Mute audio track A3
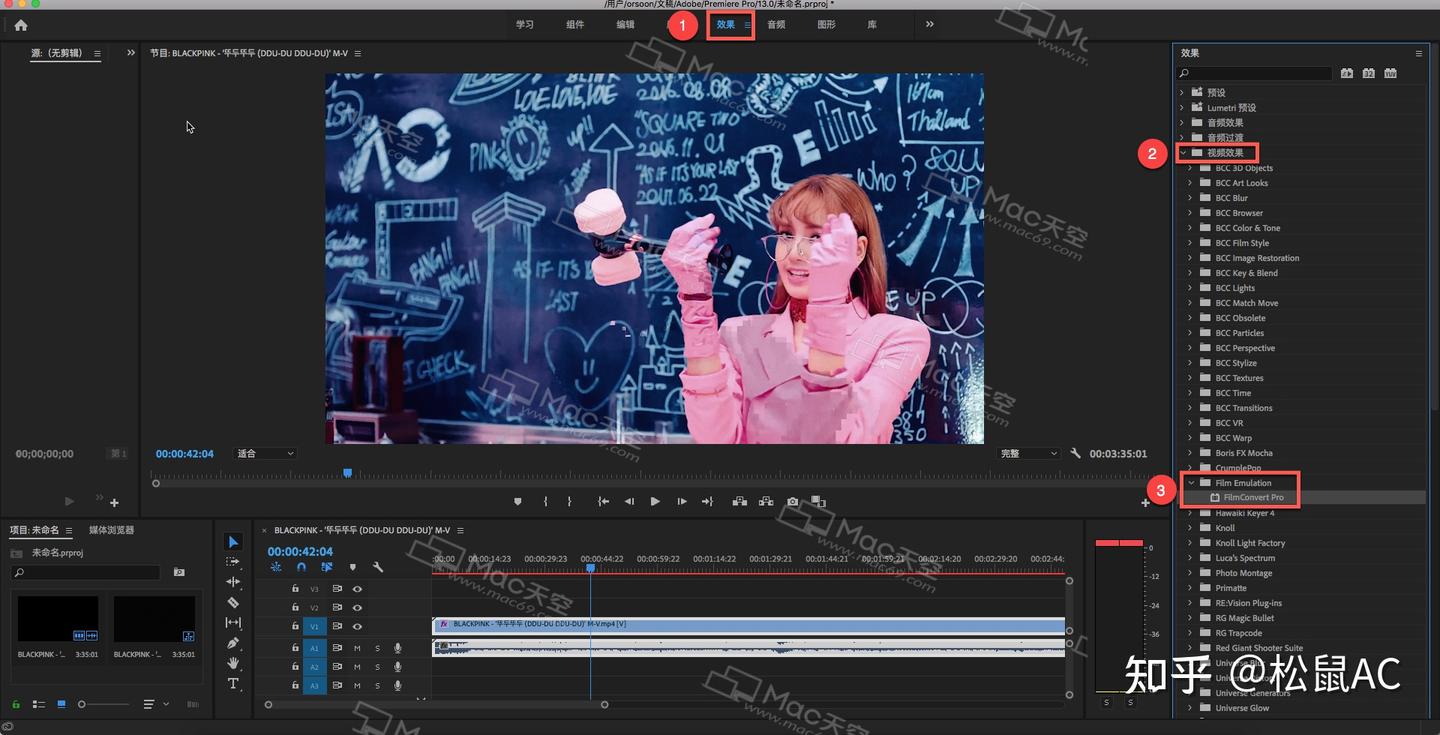The height and width of the screenshot is (735, 1440). [357, 685]
